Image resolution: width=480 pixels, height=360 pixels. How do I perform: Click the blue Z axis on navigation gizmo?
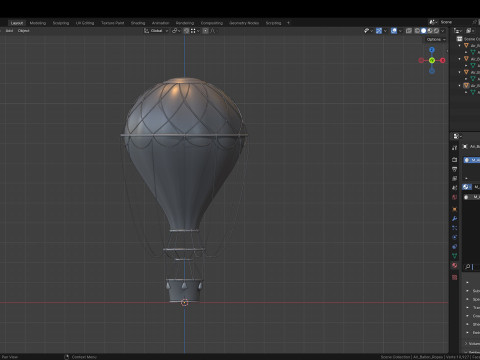[432, 50]
